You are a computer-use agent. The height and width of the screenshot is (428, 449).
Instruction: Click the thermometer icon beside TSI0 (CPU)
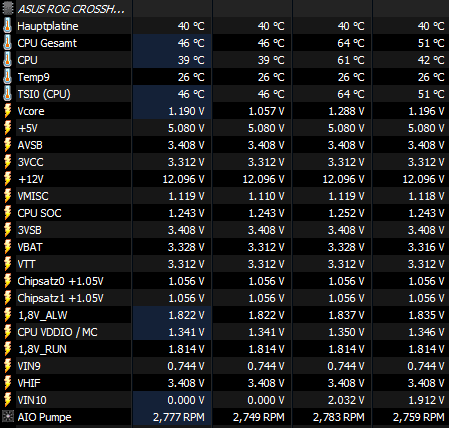click(7, 94)
